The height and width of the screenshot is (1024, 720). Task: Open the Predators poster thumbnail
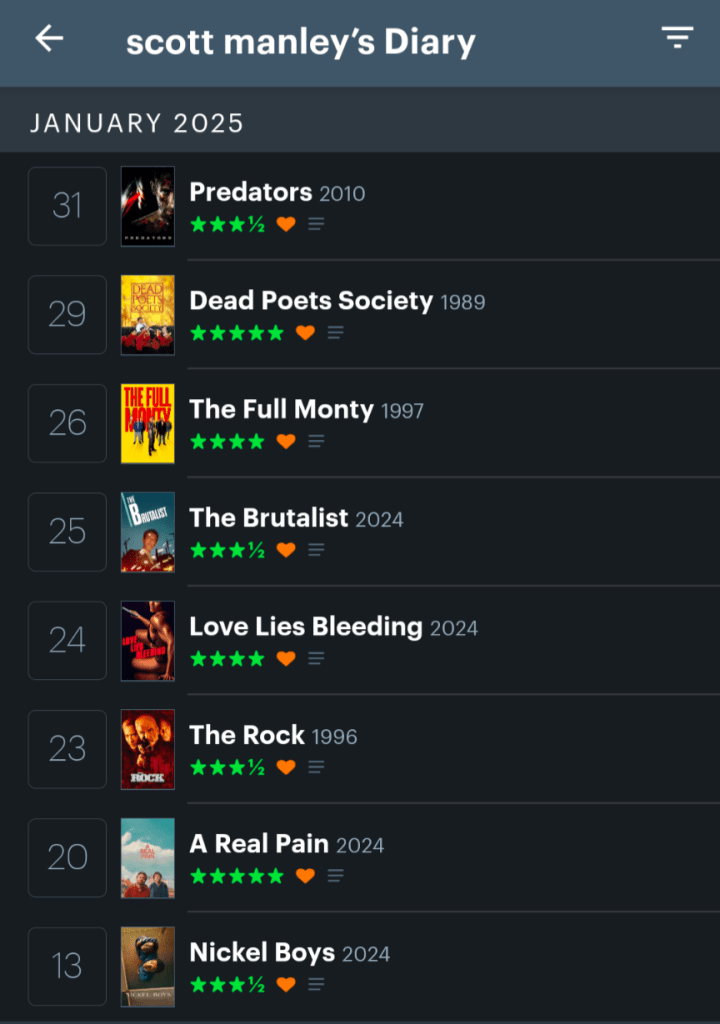tap(147, 206)
